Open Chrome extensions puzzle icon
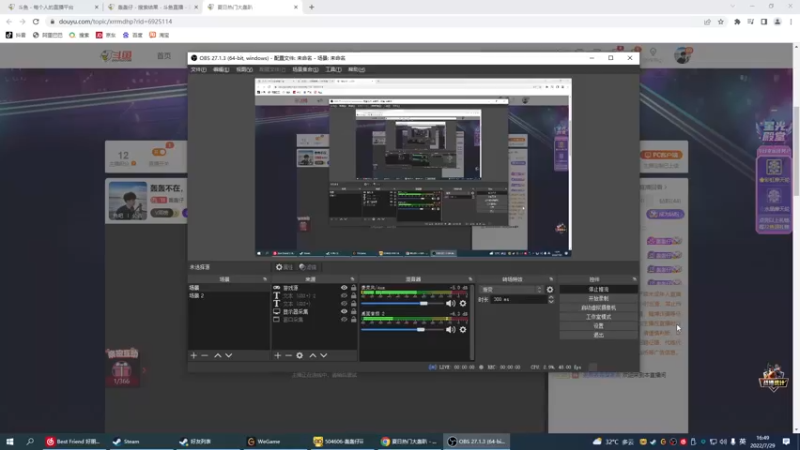Screen dimensions: 800x450 737,21
